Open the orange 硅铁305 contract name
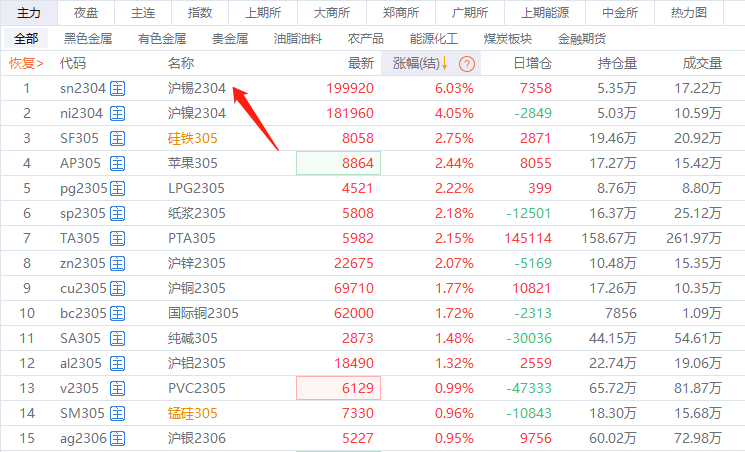 click(x=192, y=138)
